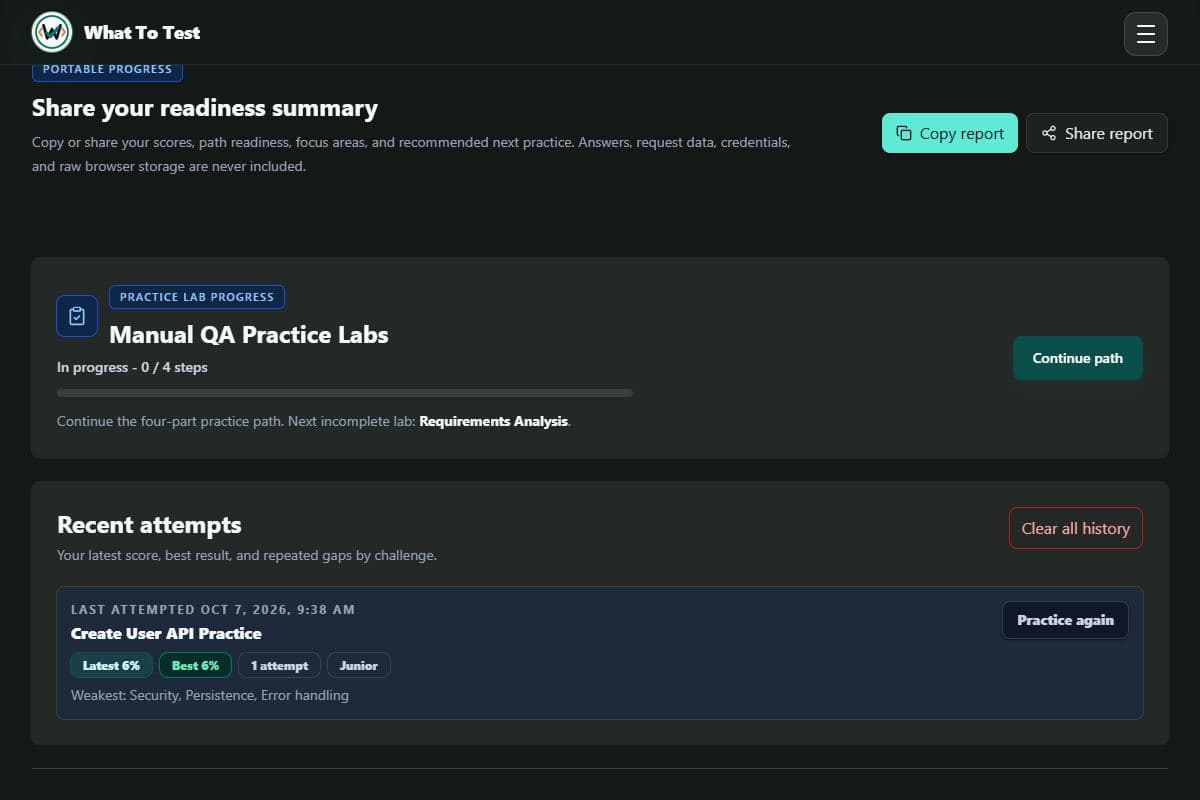This screenshot has width=1200, height=800.
Task: Click the What To Test logo icon
Action: (x=52, y=32)
